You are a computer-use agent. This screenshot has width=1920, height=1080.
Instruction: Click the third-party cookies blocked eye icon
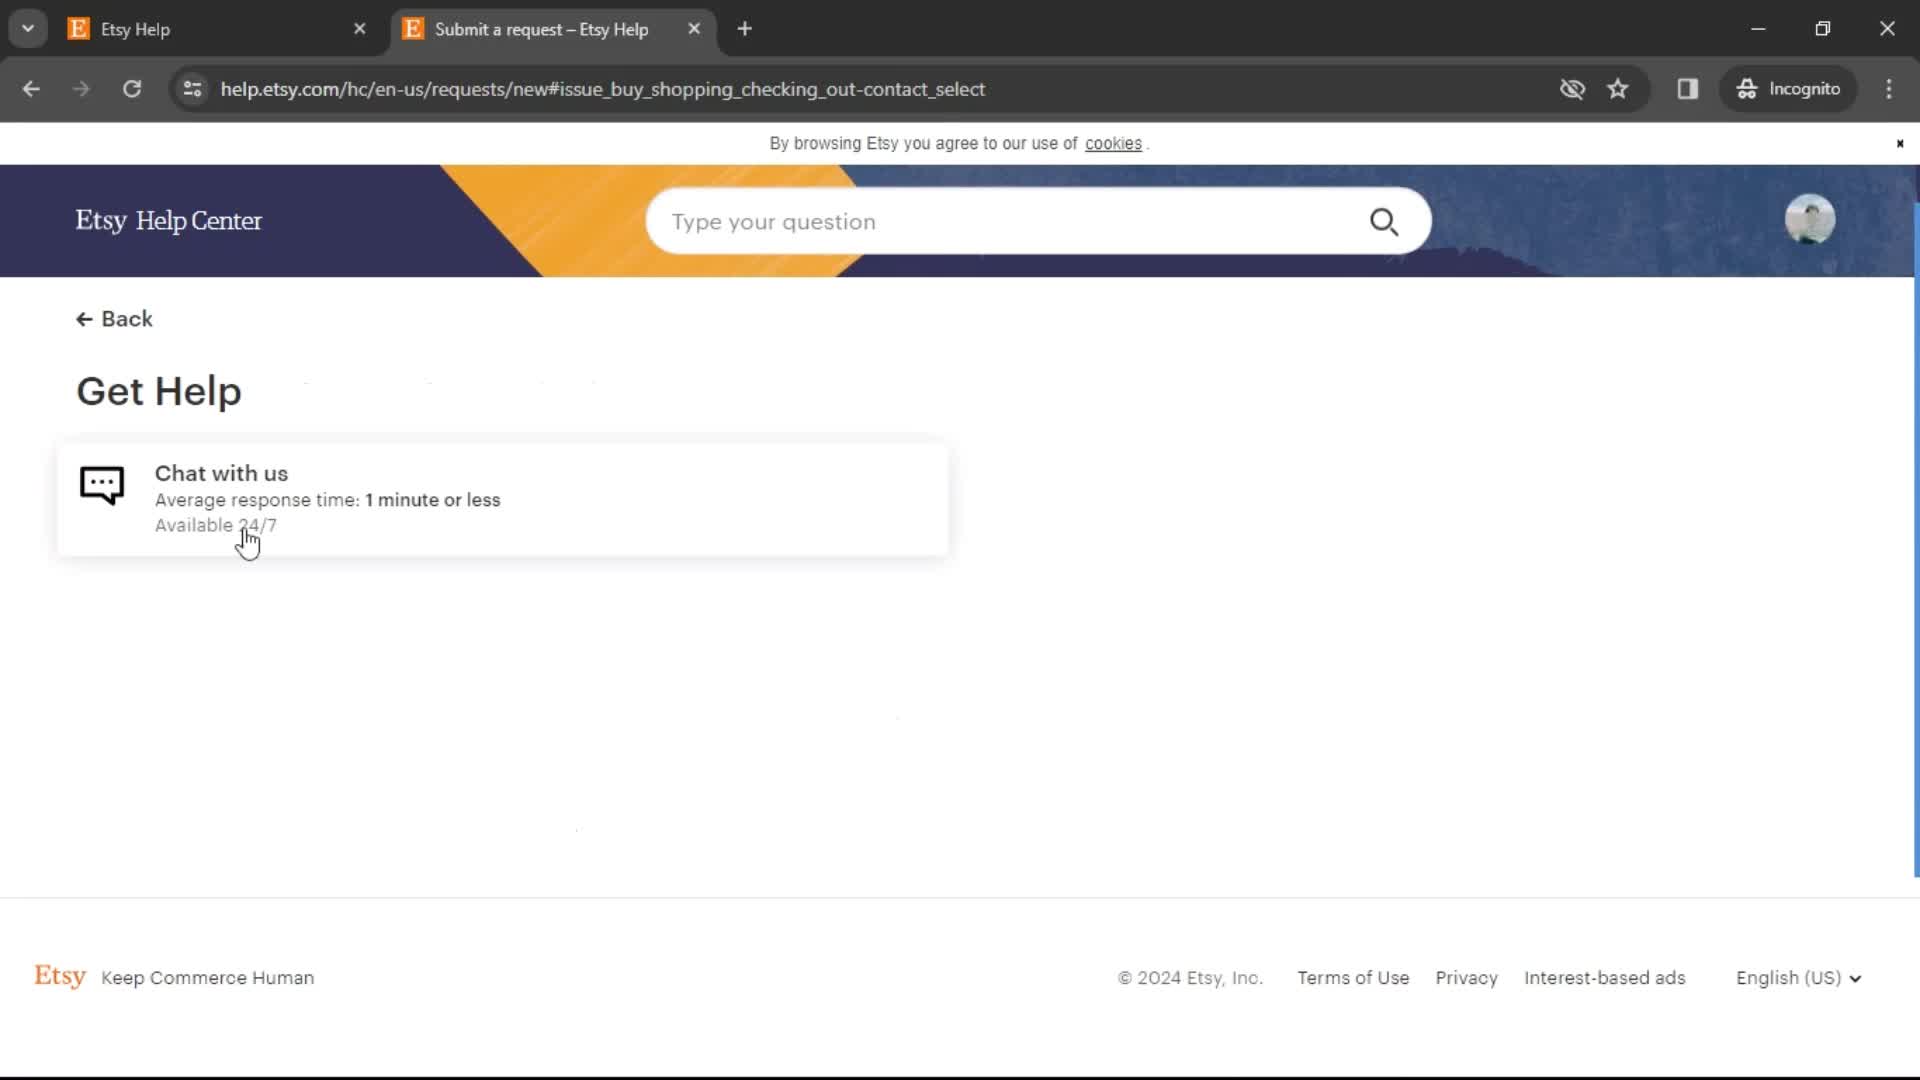[x=1572, y=89]
